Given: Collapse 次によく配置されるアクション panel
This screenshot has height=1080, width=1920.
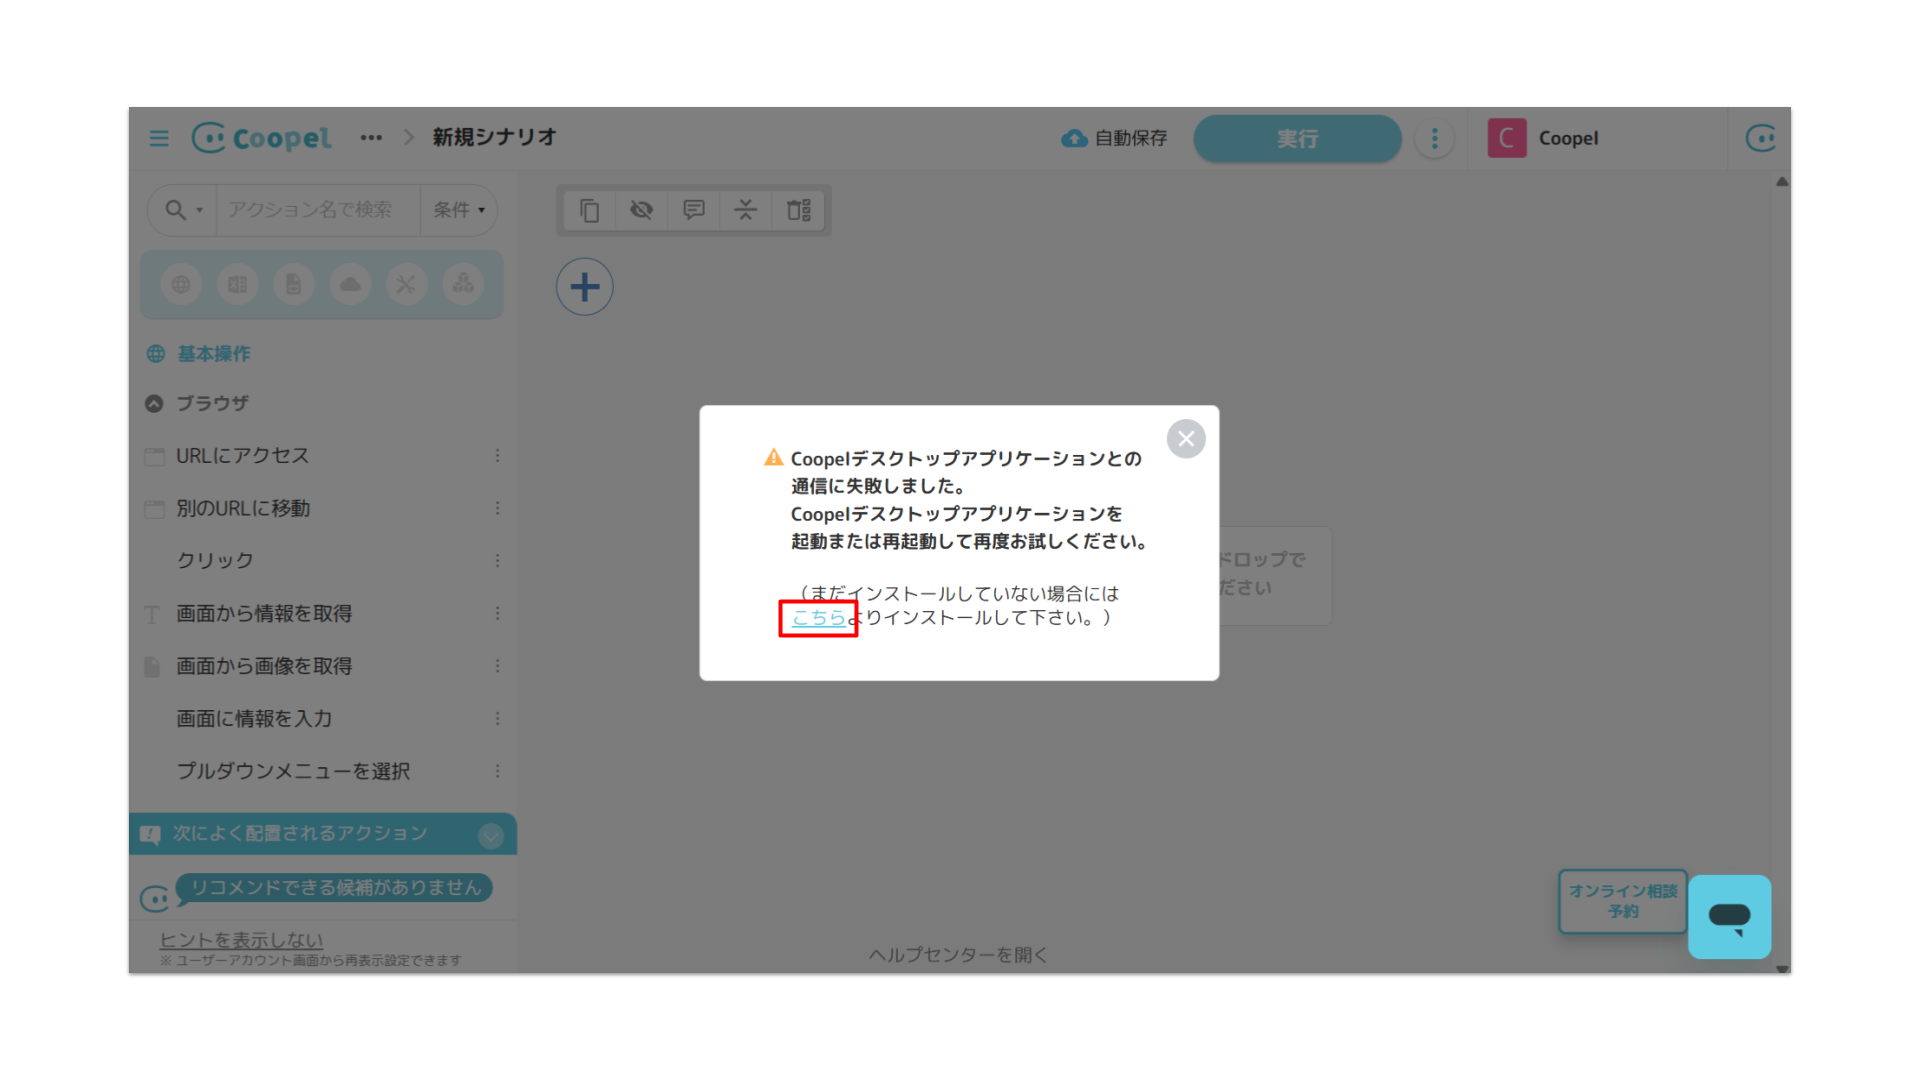Looking at the screenshot, I should coord(490,836).
